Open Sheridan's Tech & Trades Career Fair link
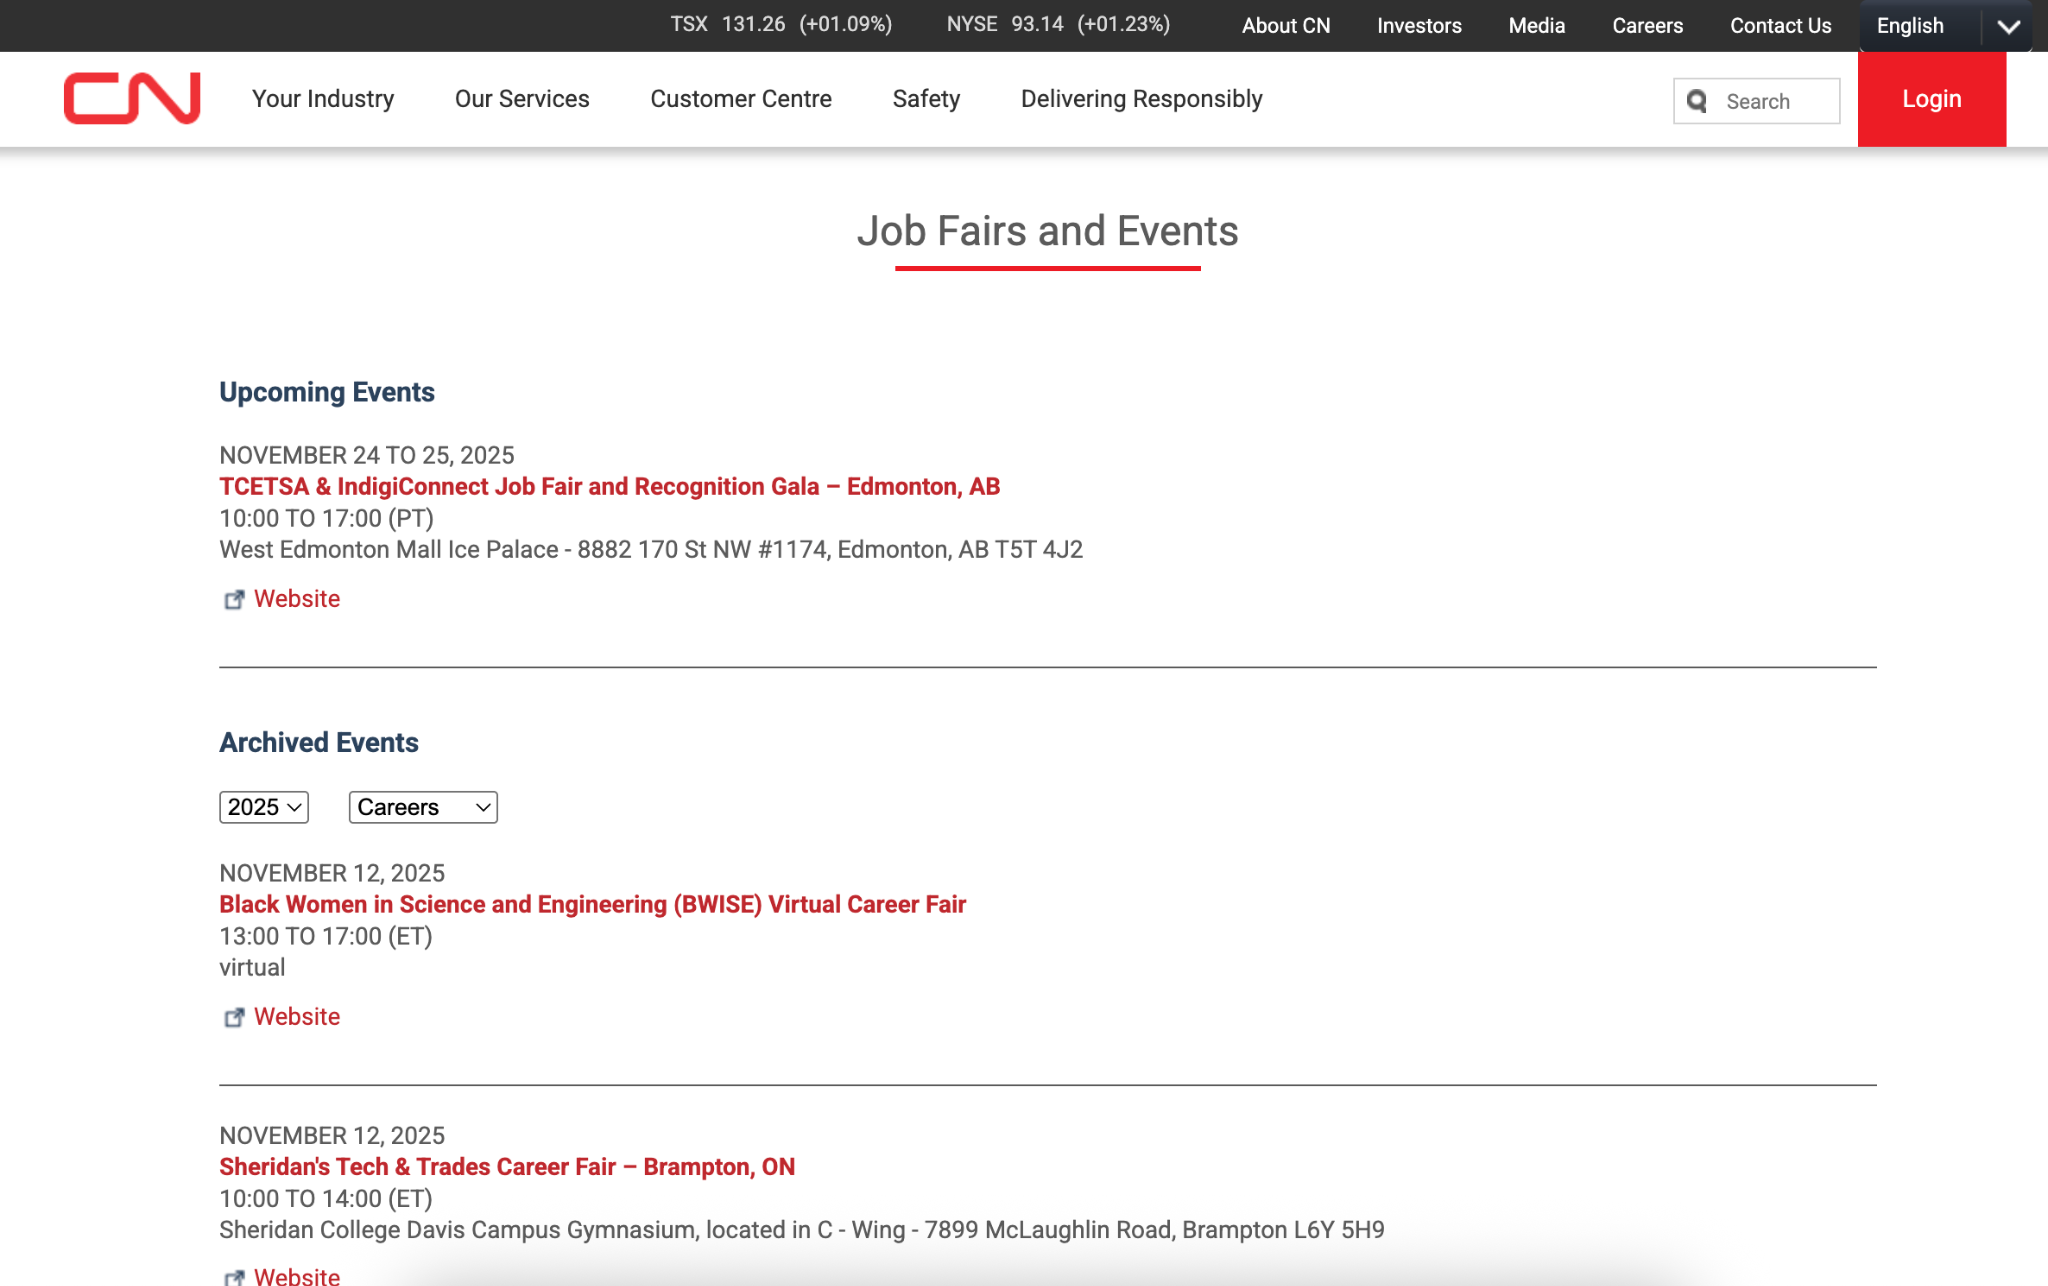 [506, 1167]
